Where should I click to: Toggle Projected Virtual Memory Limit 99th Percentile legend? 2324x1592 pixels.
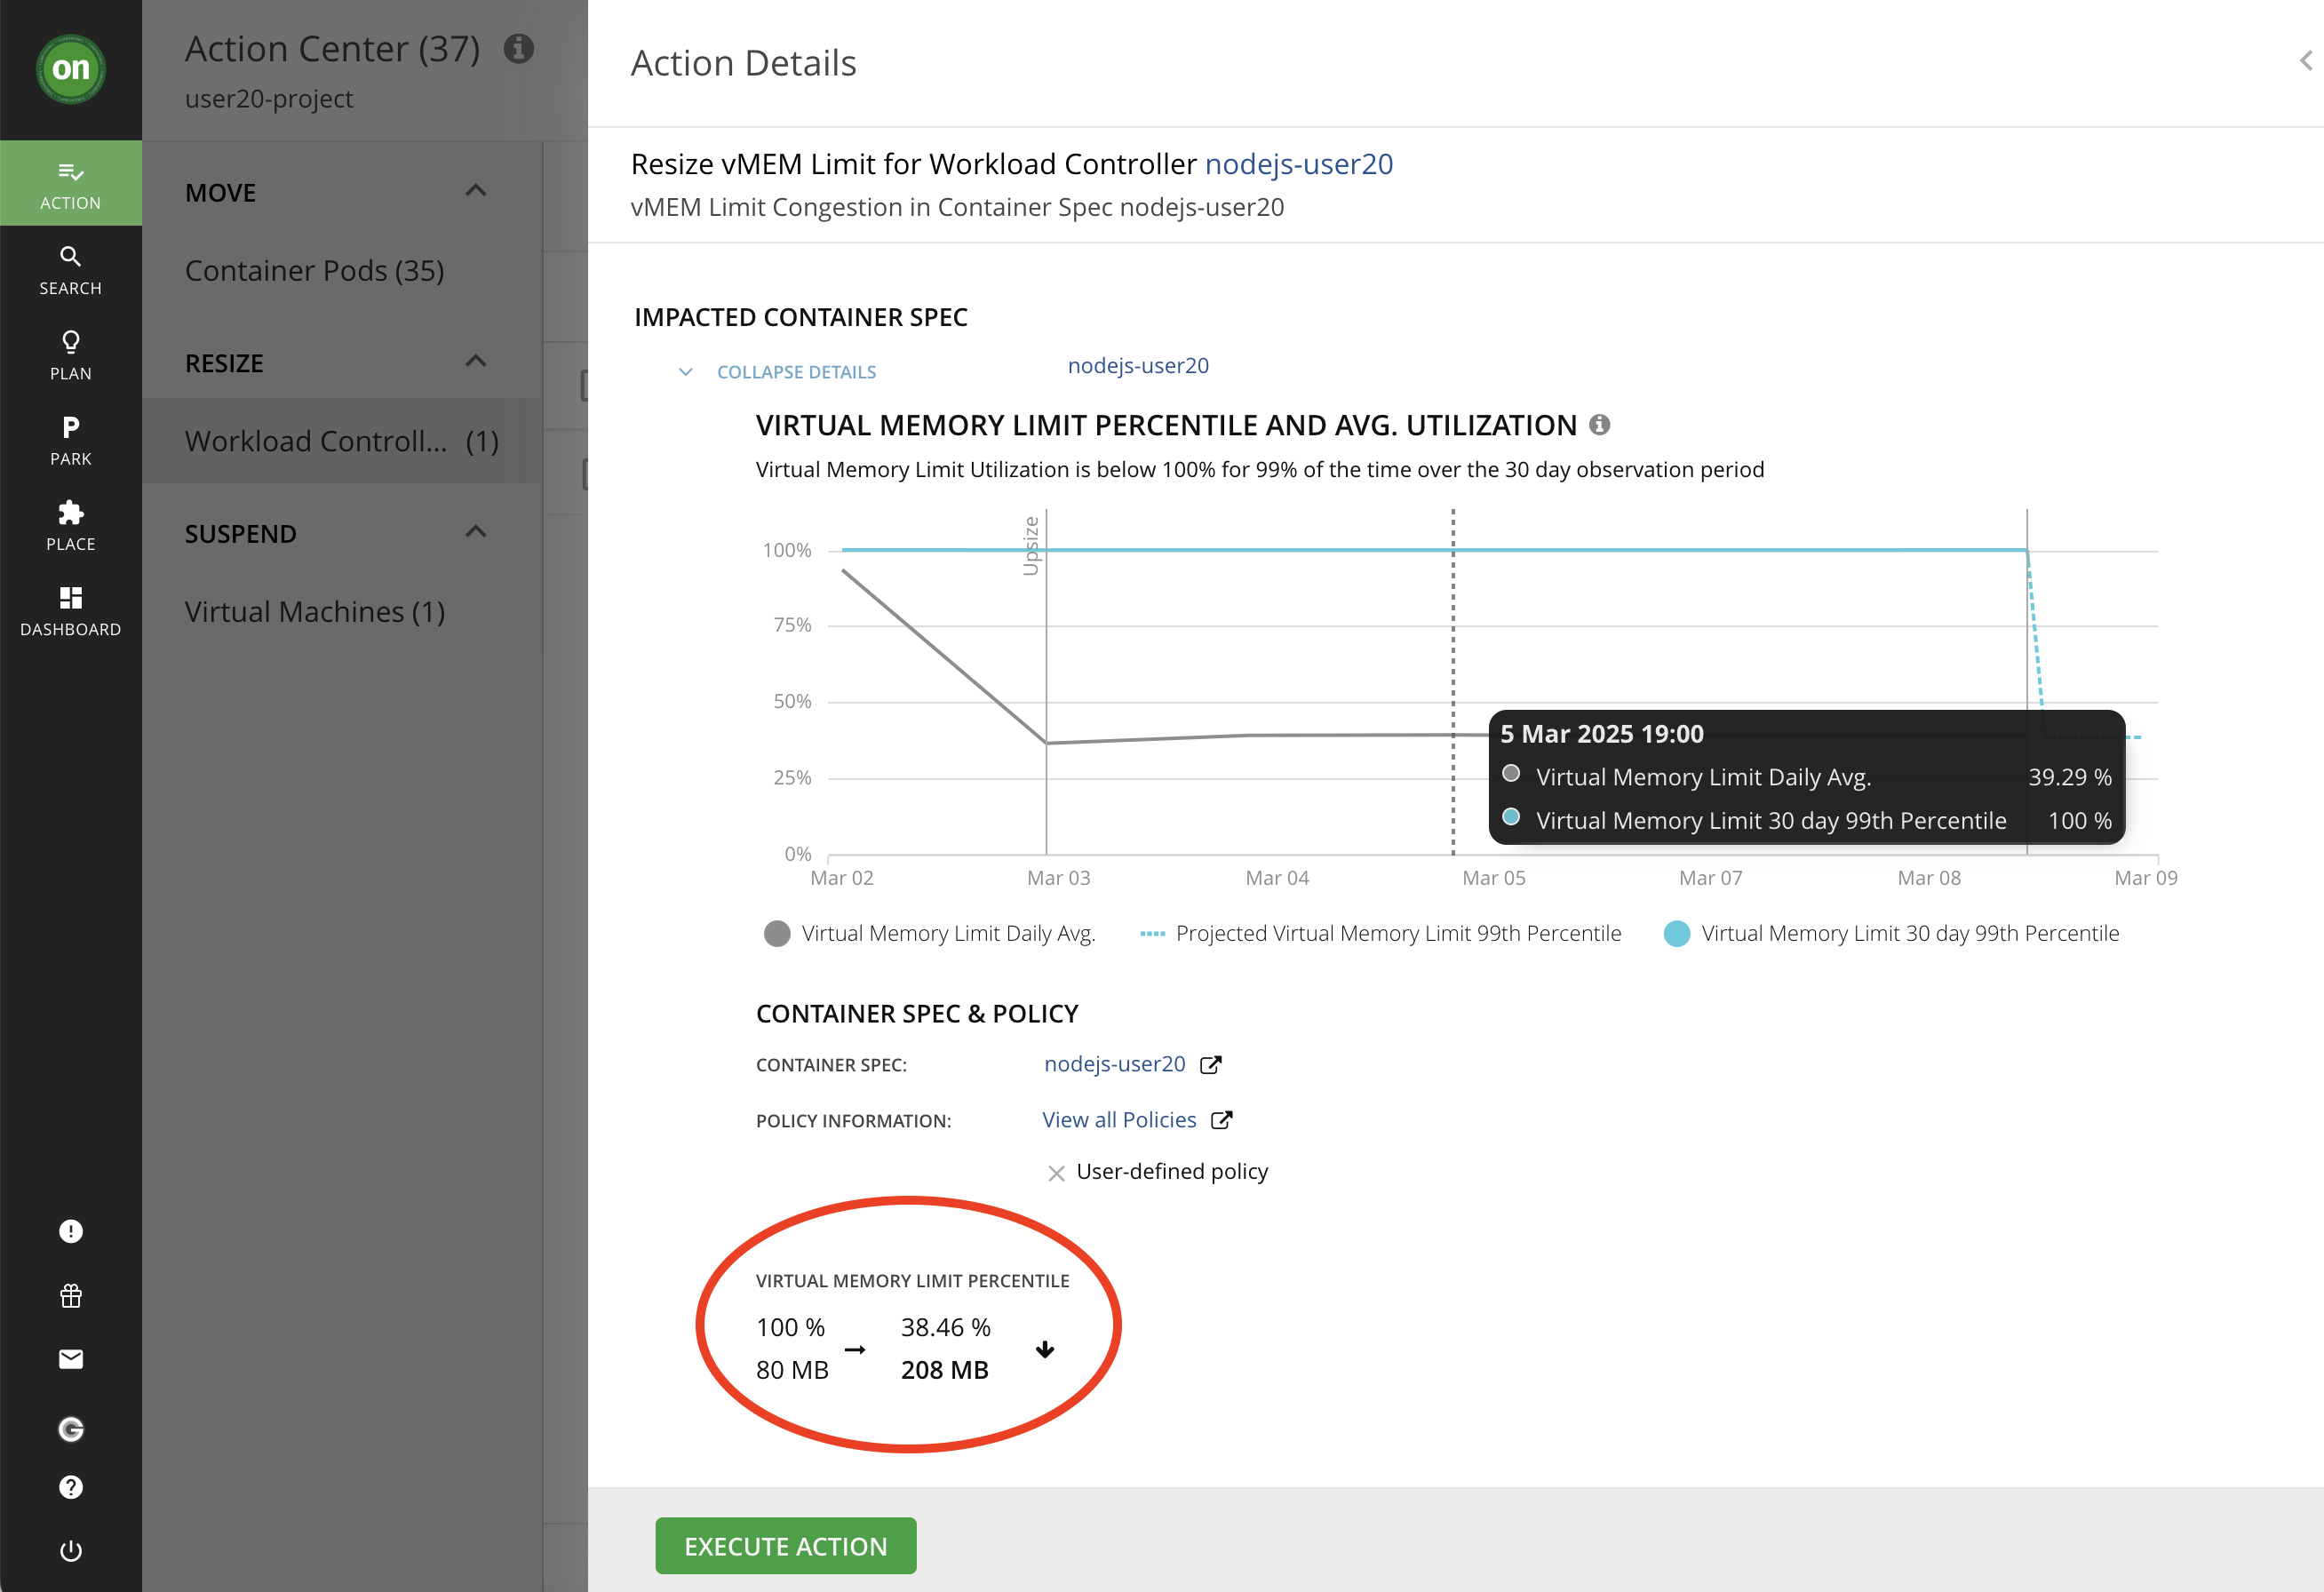click(1380, 933)
